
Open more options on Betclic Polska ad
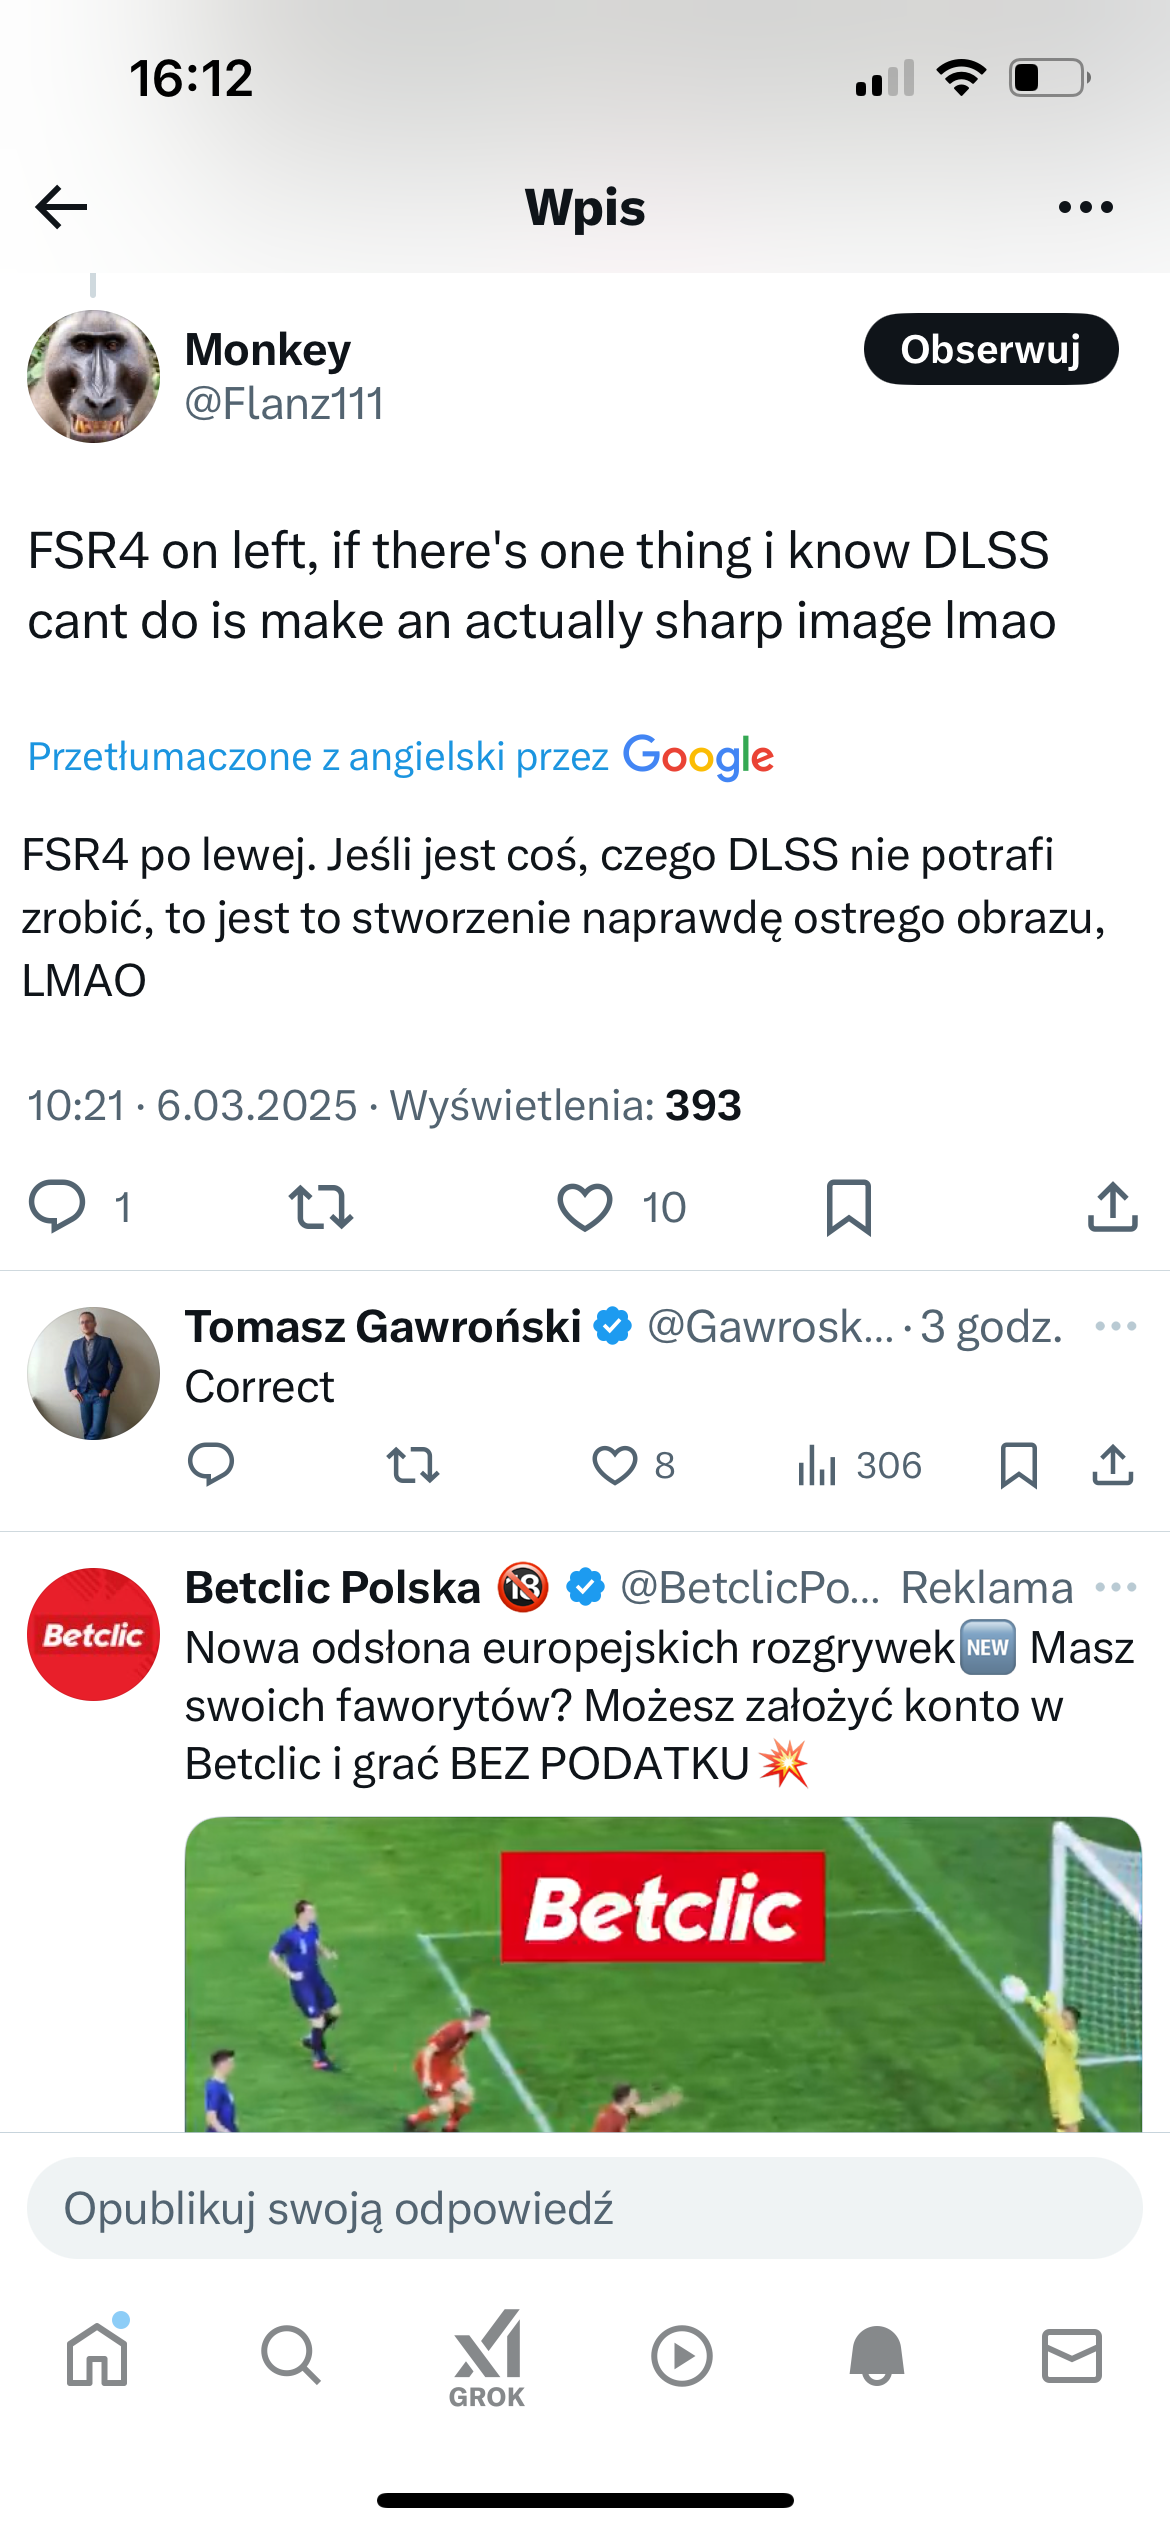tap(1115, 1587)
